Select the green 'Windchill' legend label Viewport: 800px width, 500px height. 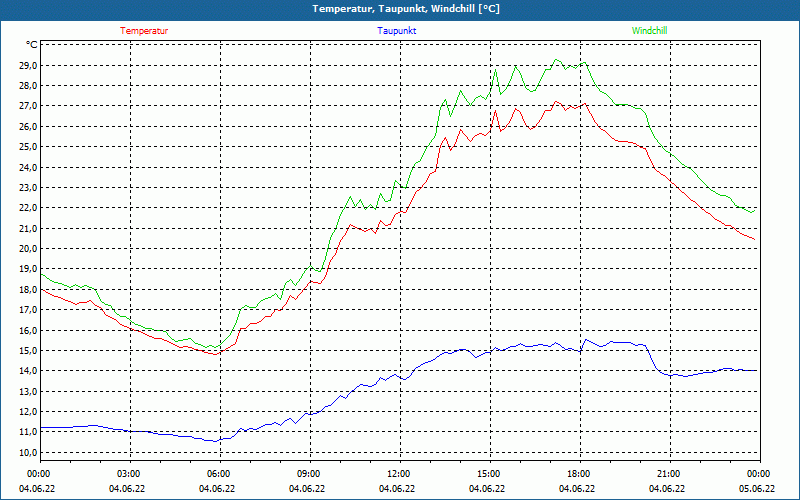649,31
